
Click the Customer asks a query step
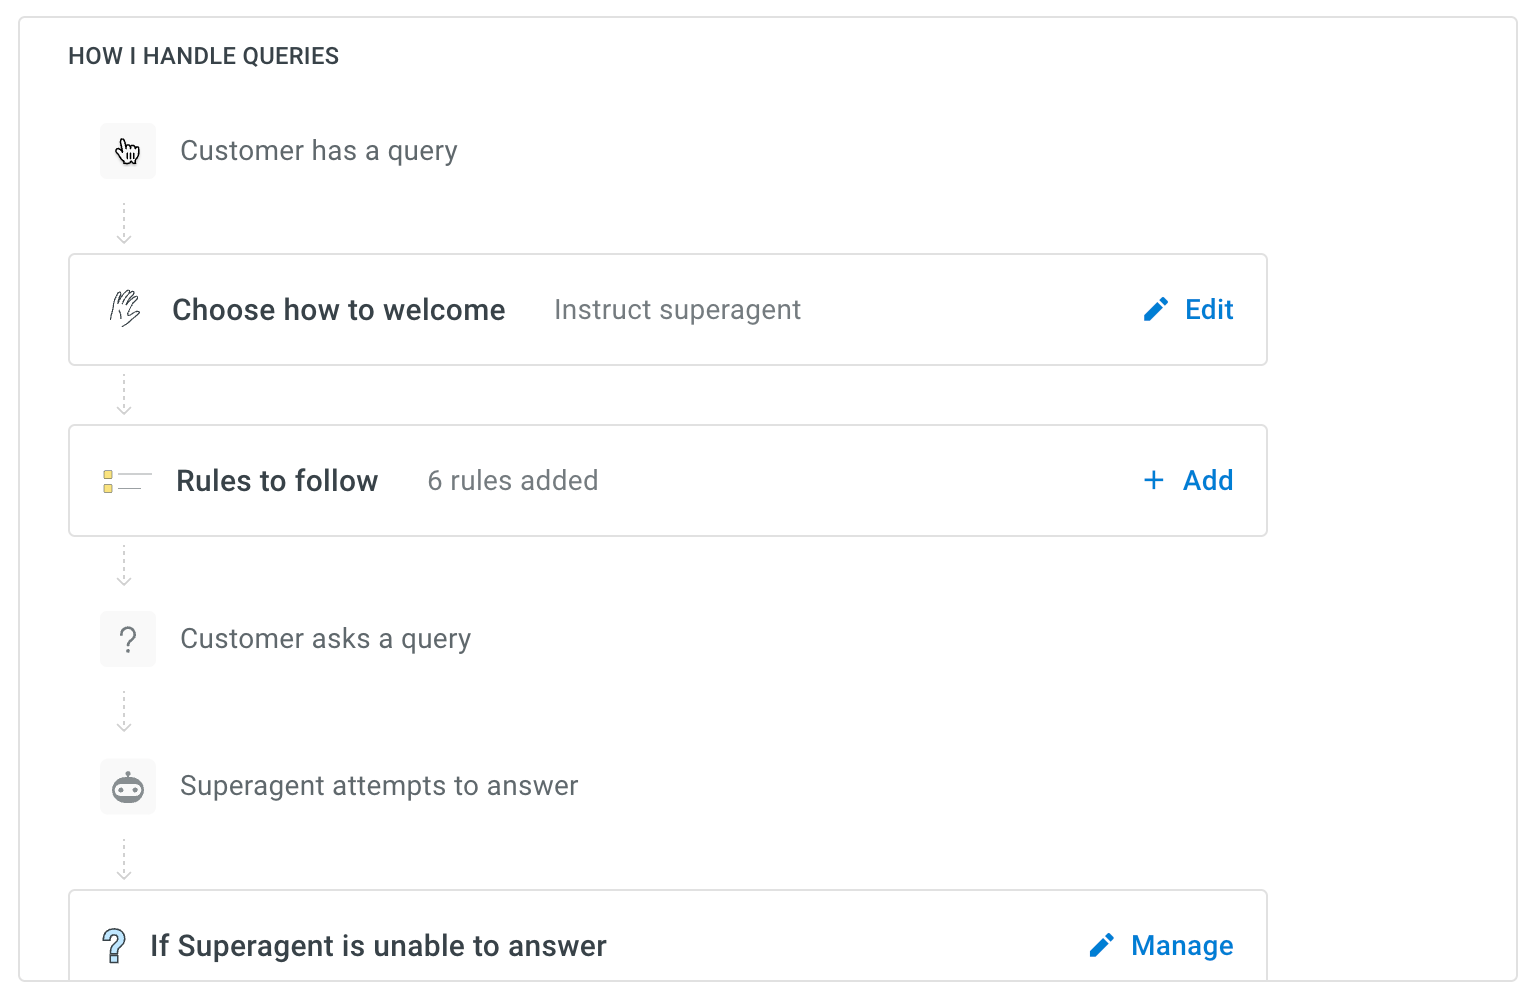[x=326, y=639]
